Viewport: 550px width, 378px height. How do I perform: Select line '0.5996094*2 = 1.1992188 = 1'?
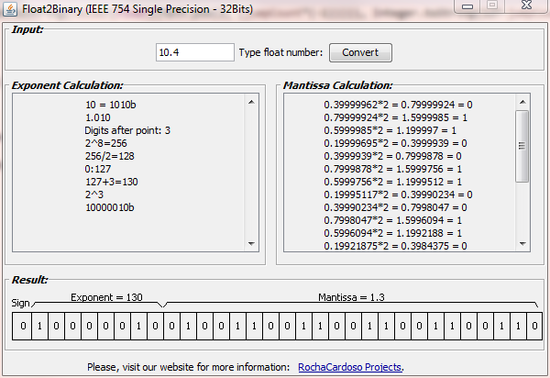pyautogui.click(x=393, y=233)
